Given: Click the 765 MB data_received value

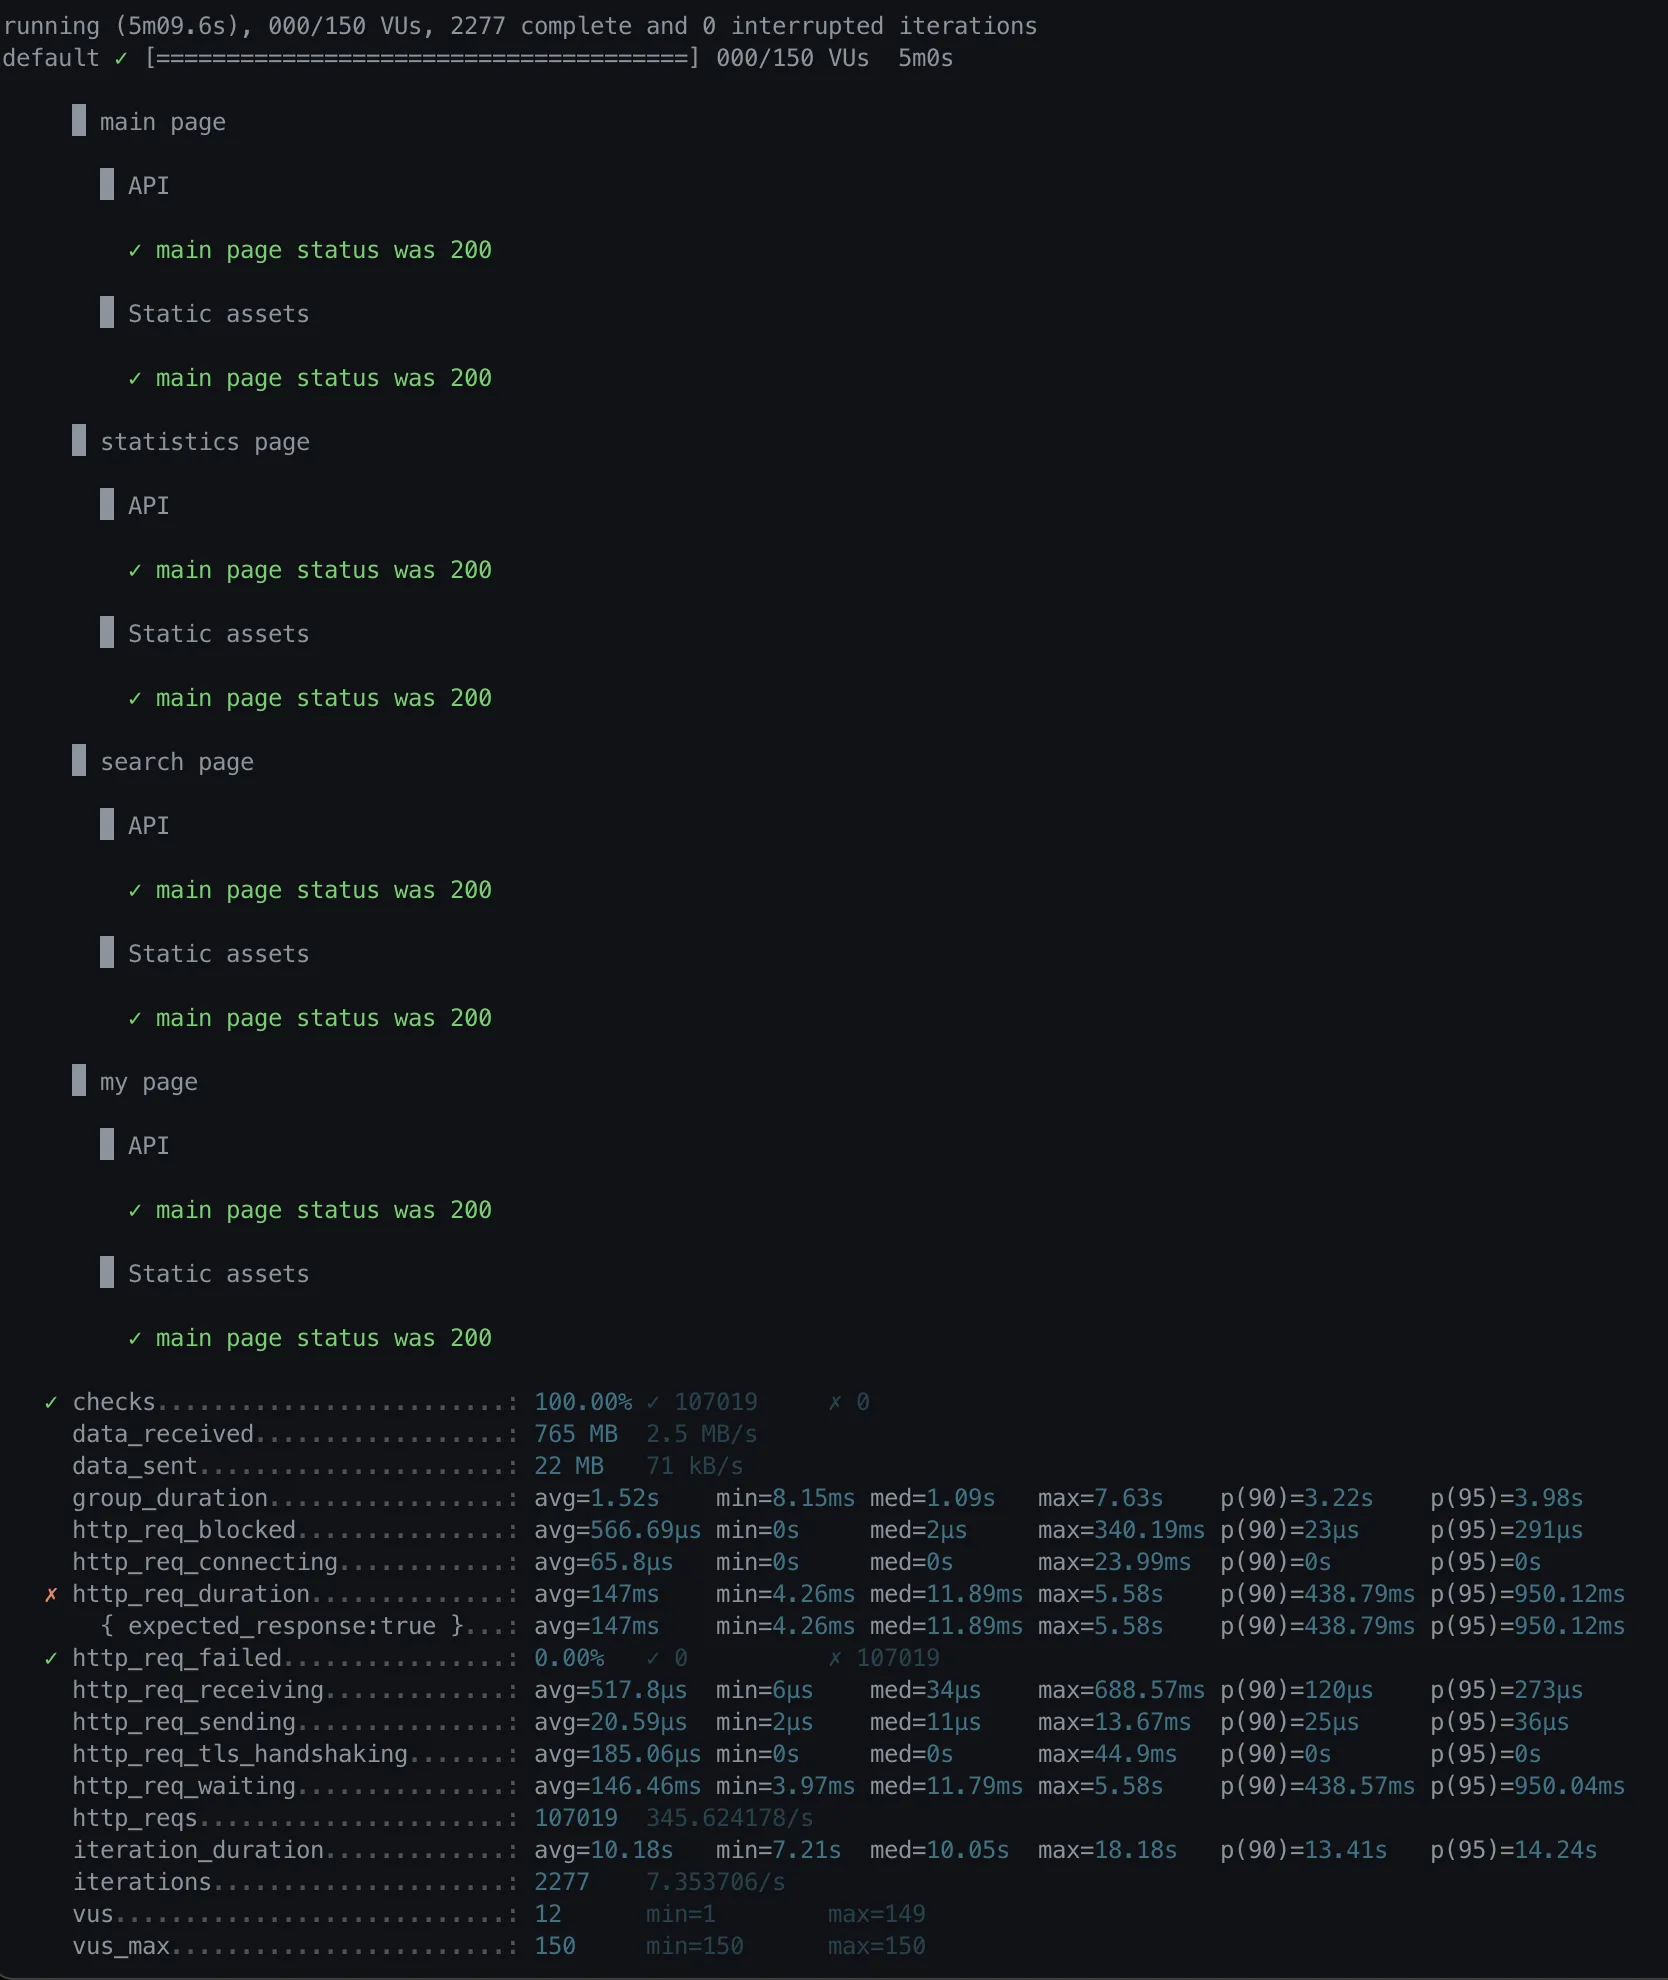Looking at the screenshot, I should [x=576, y=1434].
